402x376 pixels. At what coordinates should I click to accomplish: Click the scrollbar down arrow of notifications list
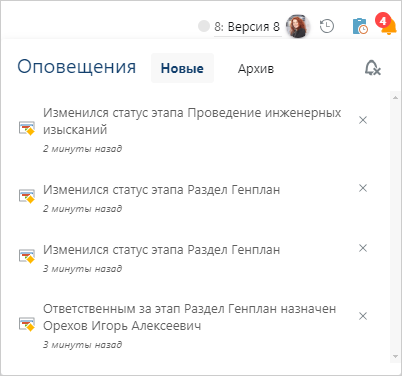[395, 357]
